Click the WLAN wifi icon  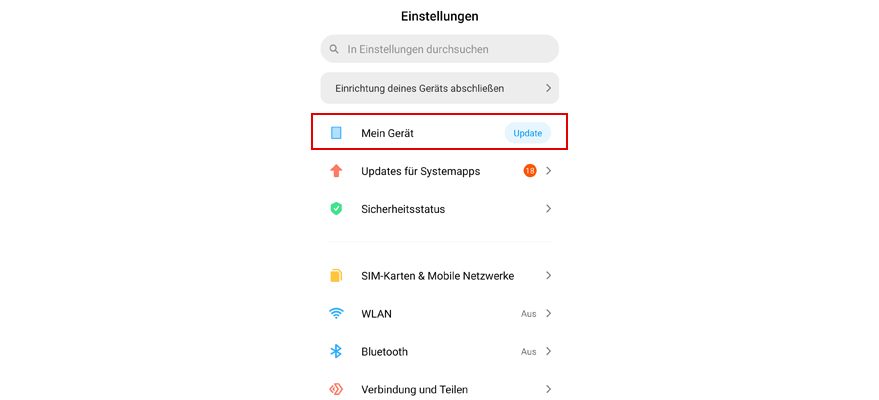337,314
